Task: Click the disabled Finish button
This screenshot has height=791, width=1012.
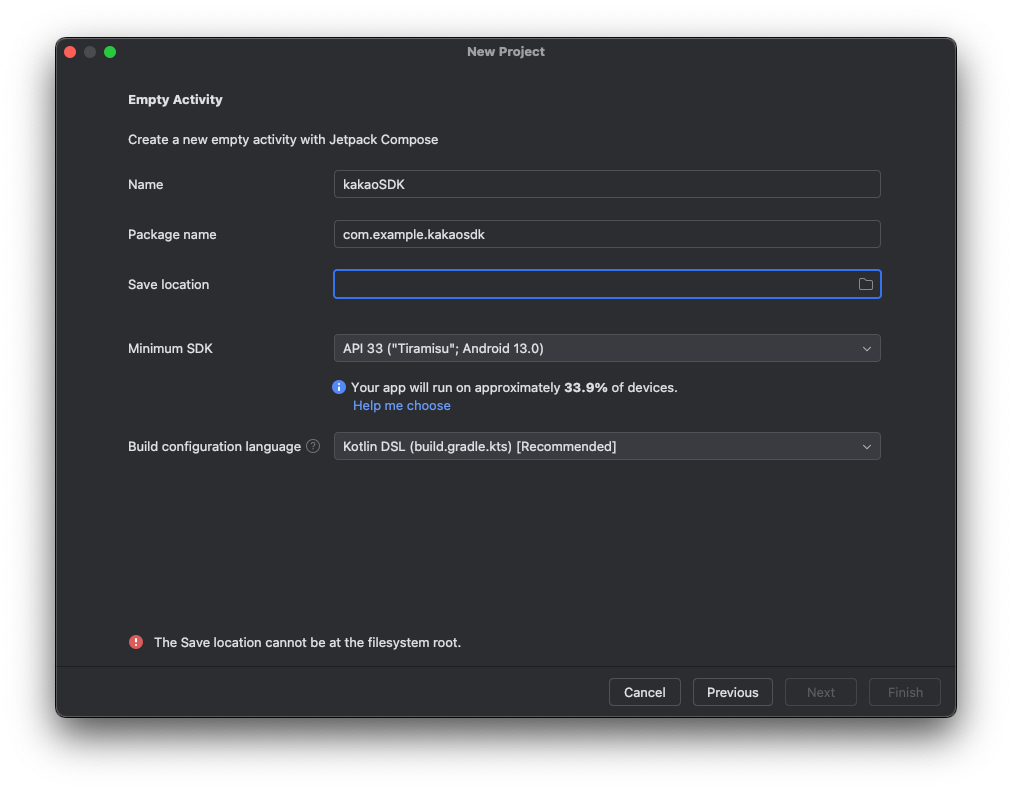Action: [905, 692]
